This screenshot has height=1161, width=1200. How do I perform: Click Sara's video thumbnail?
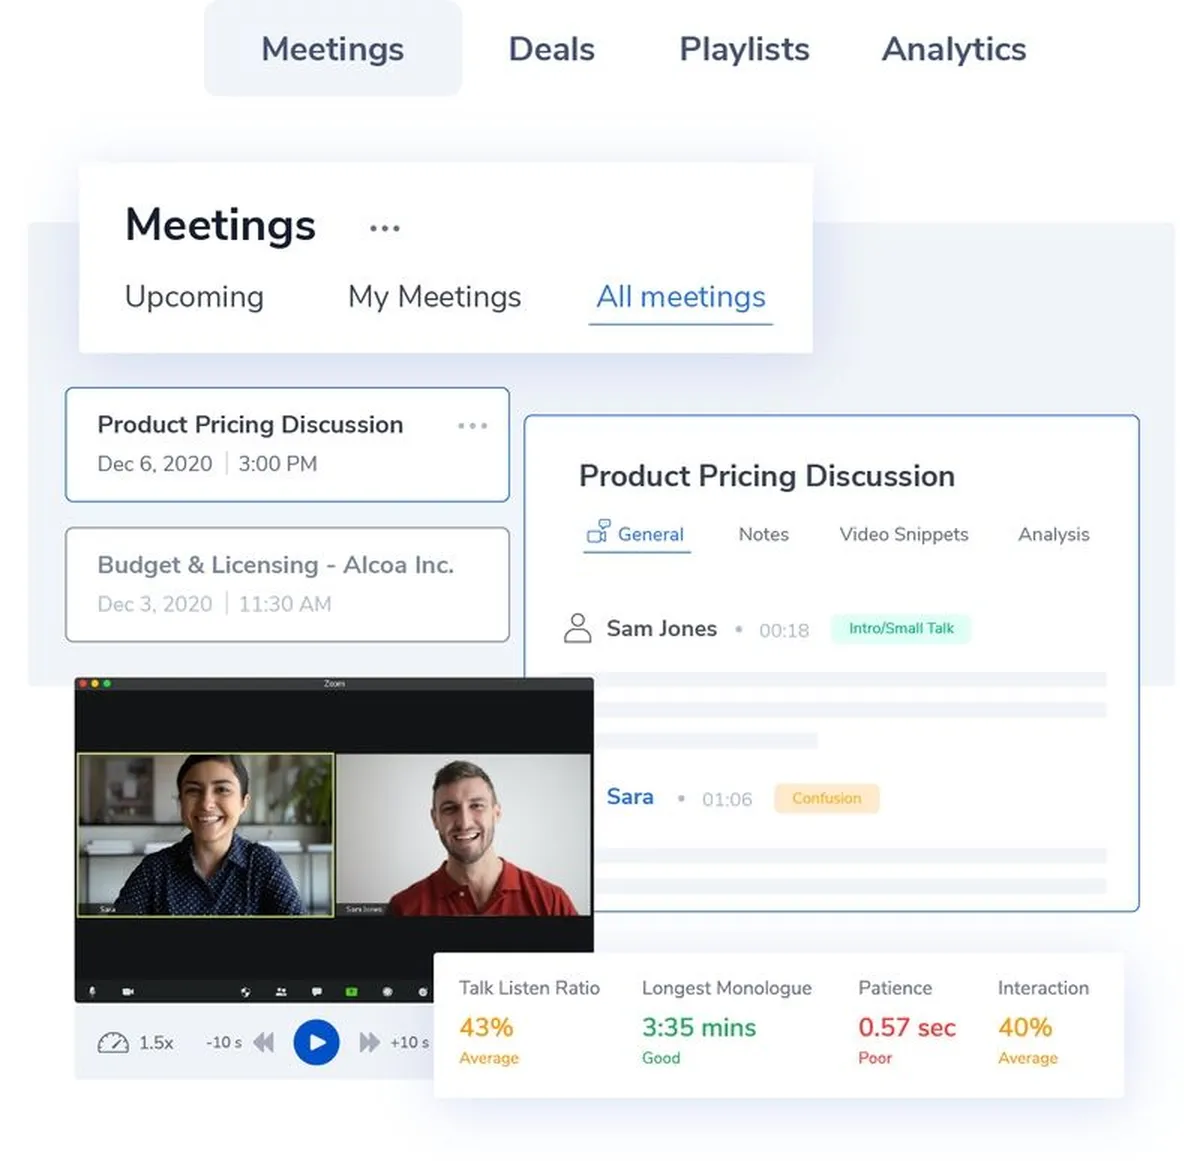(x=206, y=834)
